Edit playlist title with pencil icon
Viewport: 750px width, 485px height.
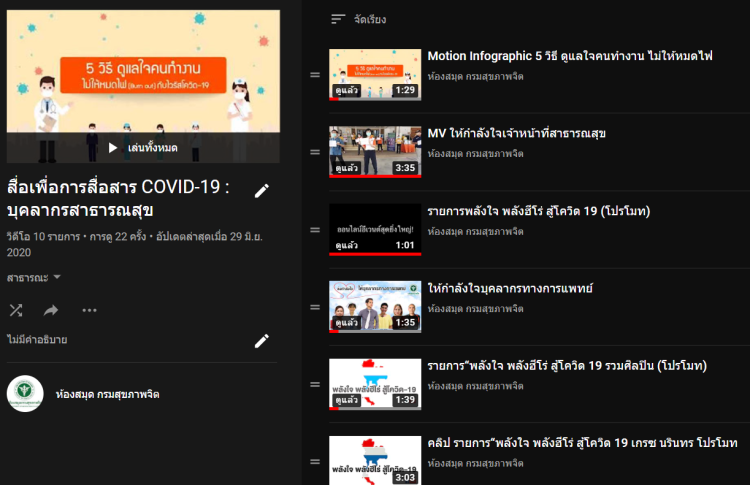pyautogui.click(x=262, y=191)
